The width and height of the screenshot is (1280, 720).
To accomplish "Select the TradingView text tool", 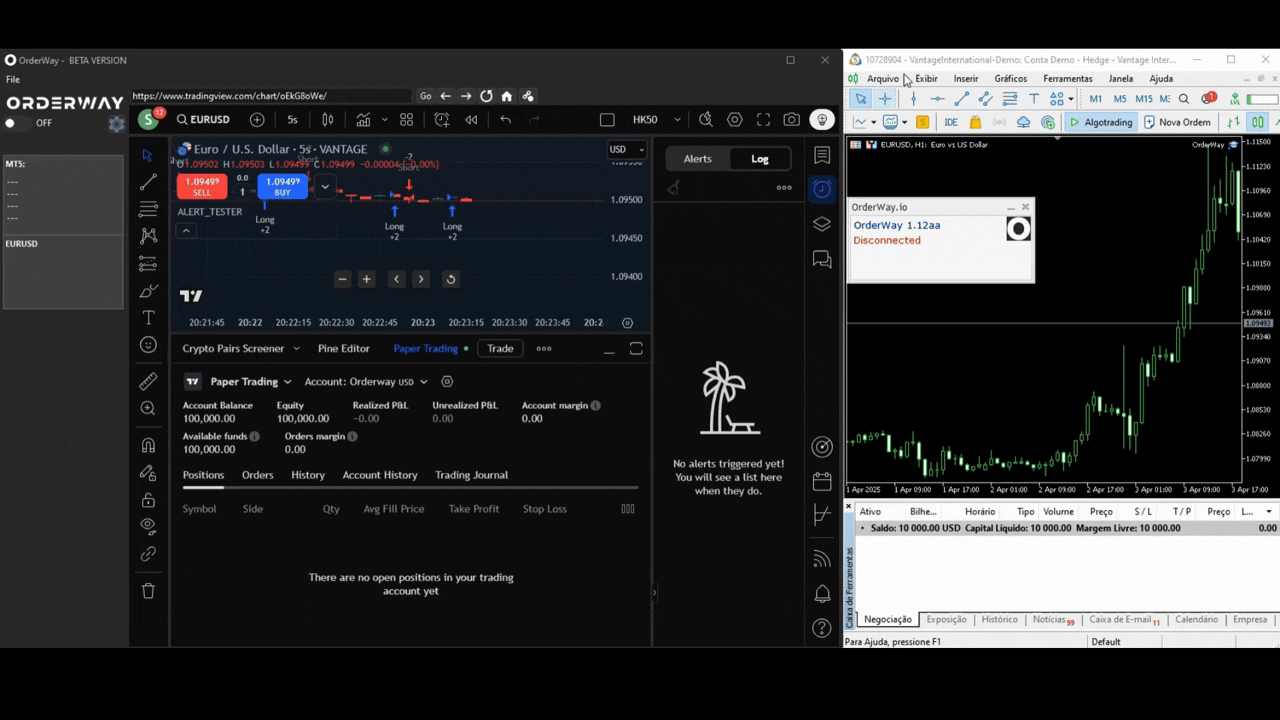I will point(148,318).
